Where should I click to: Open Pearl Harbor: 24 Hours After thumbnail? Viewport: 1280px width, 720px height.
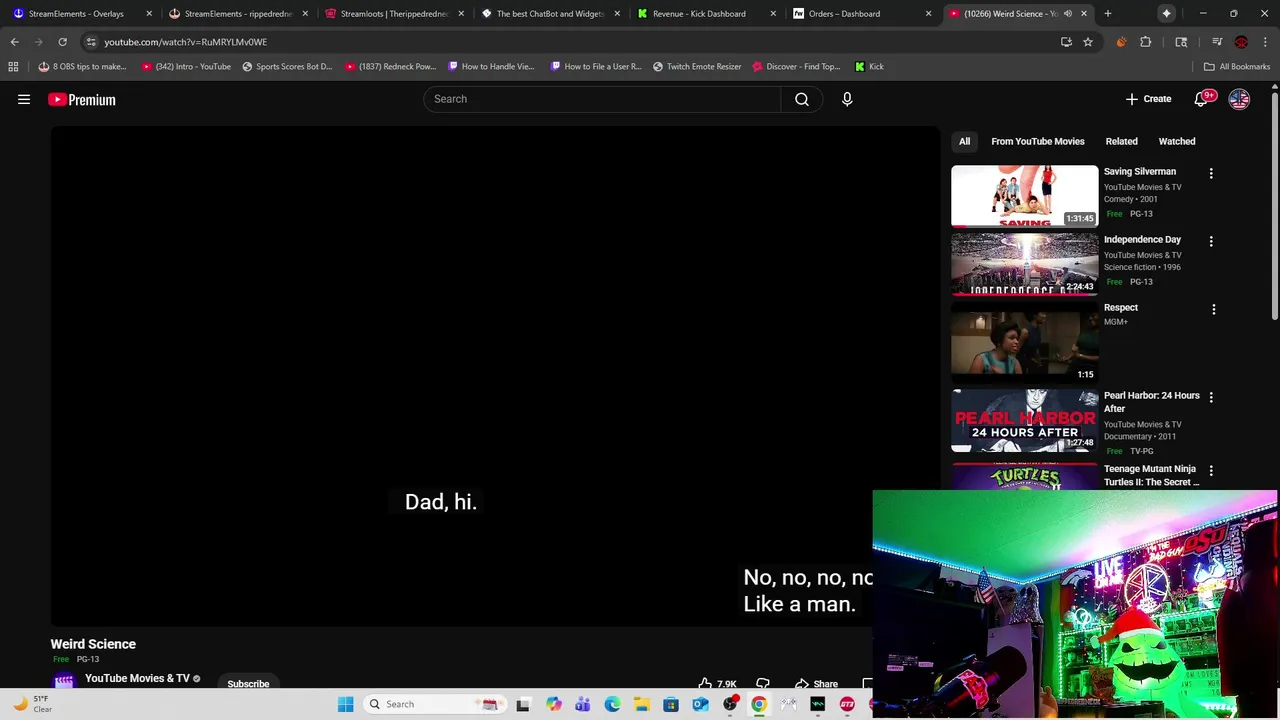(1024, 420)
